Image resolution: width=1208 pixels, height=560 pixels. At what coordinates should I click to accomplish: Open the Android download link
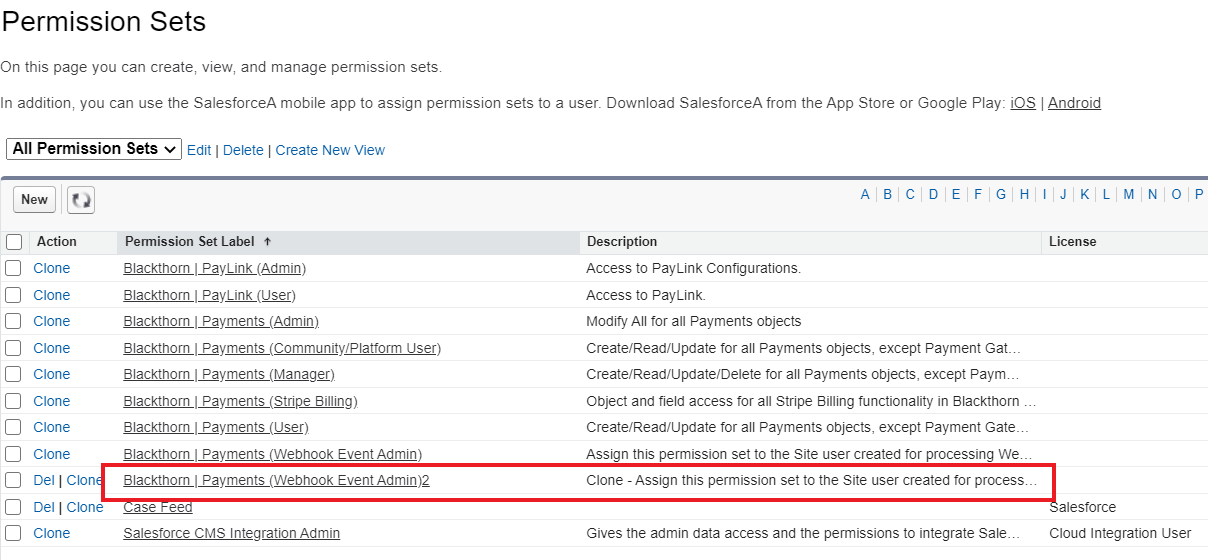[x=1074, y=103]
